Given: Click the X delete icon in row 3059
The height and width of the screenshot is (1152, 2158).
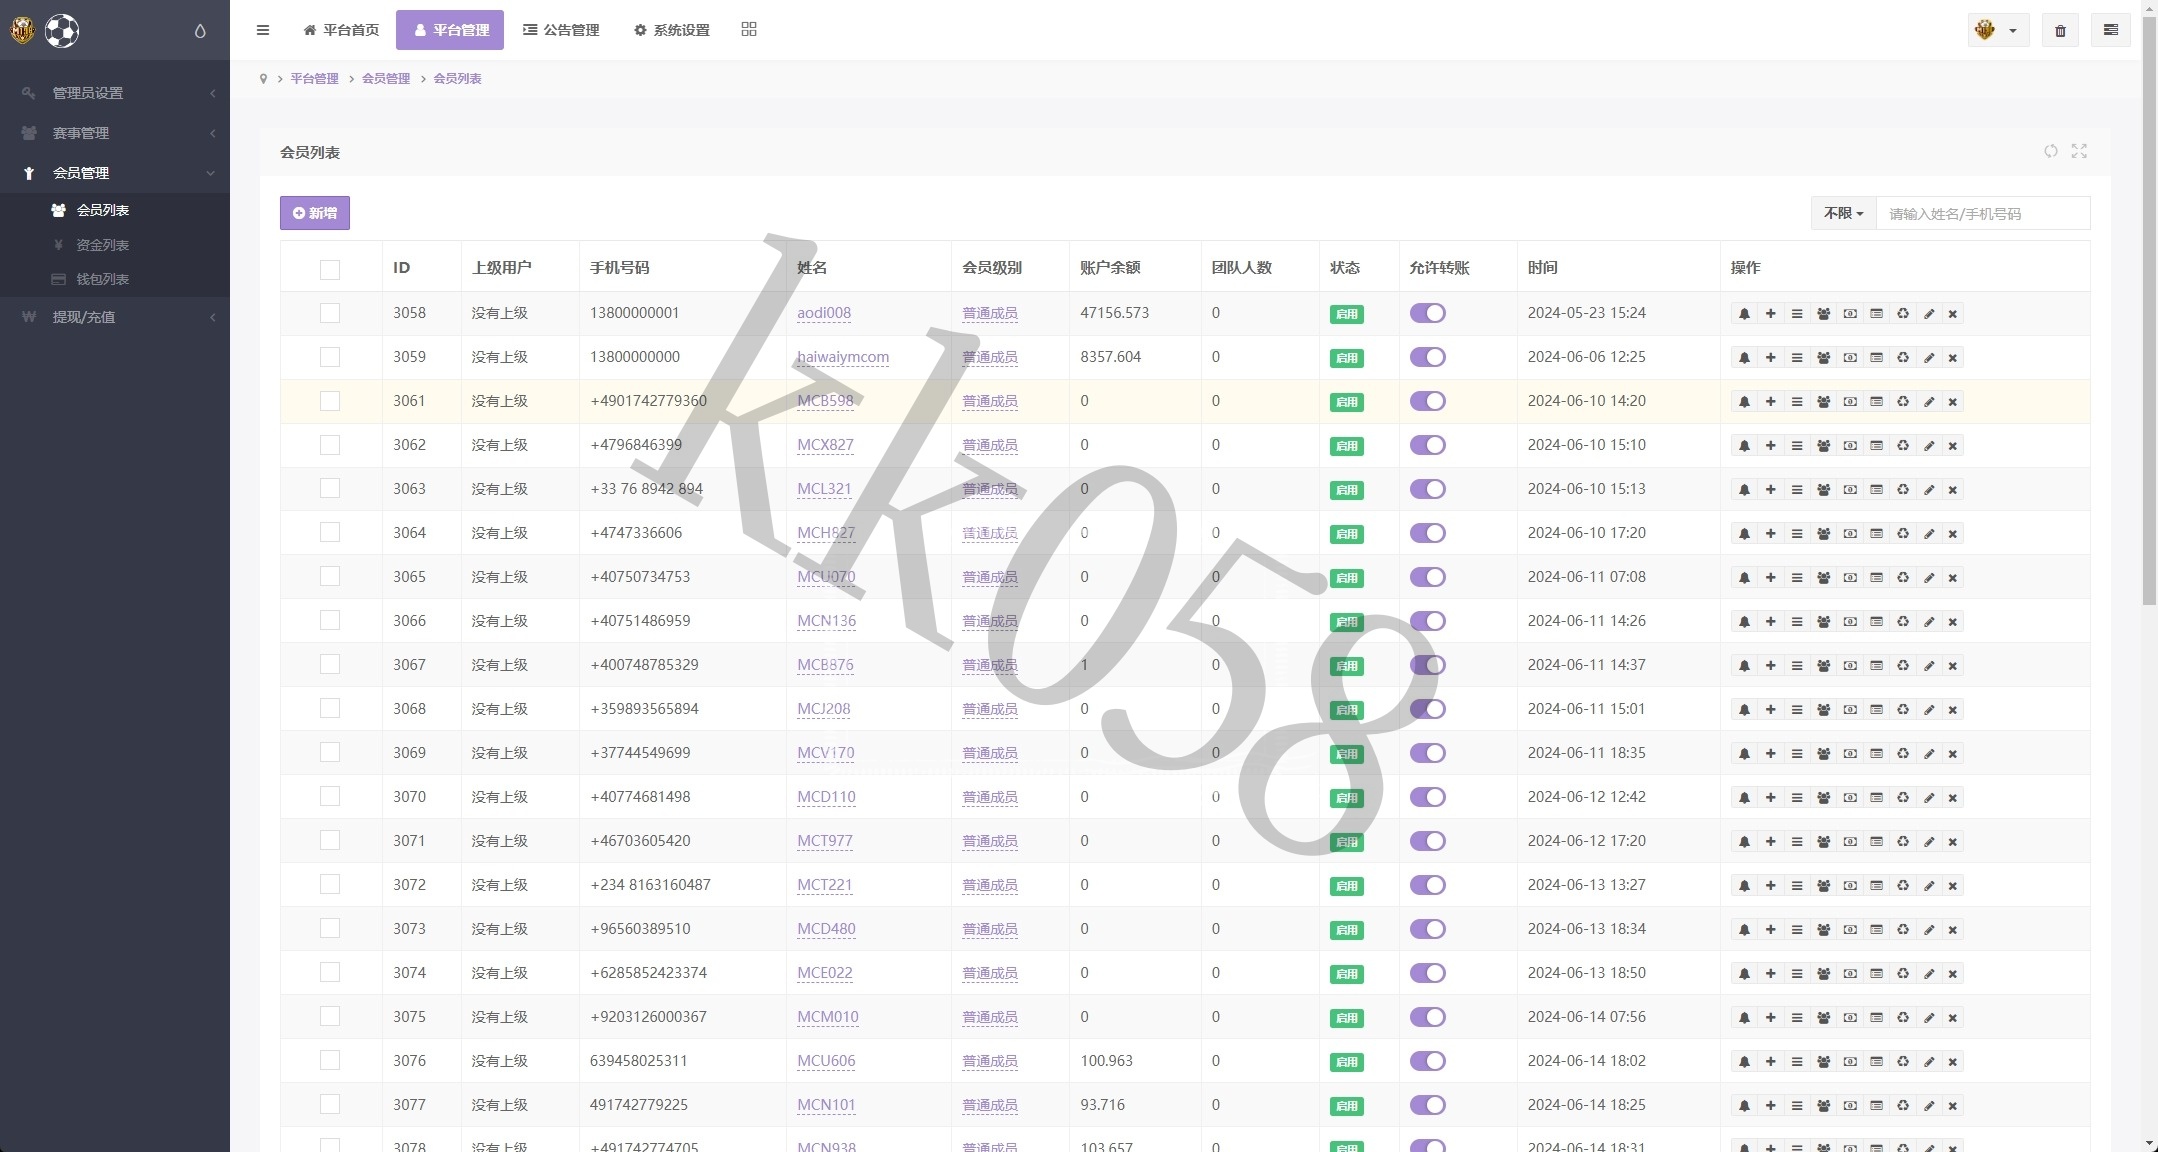Looking at the screenshot, I should tap(1952, 358).
